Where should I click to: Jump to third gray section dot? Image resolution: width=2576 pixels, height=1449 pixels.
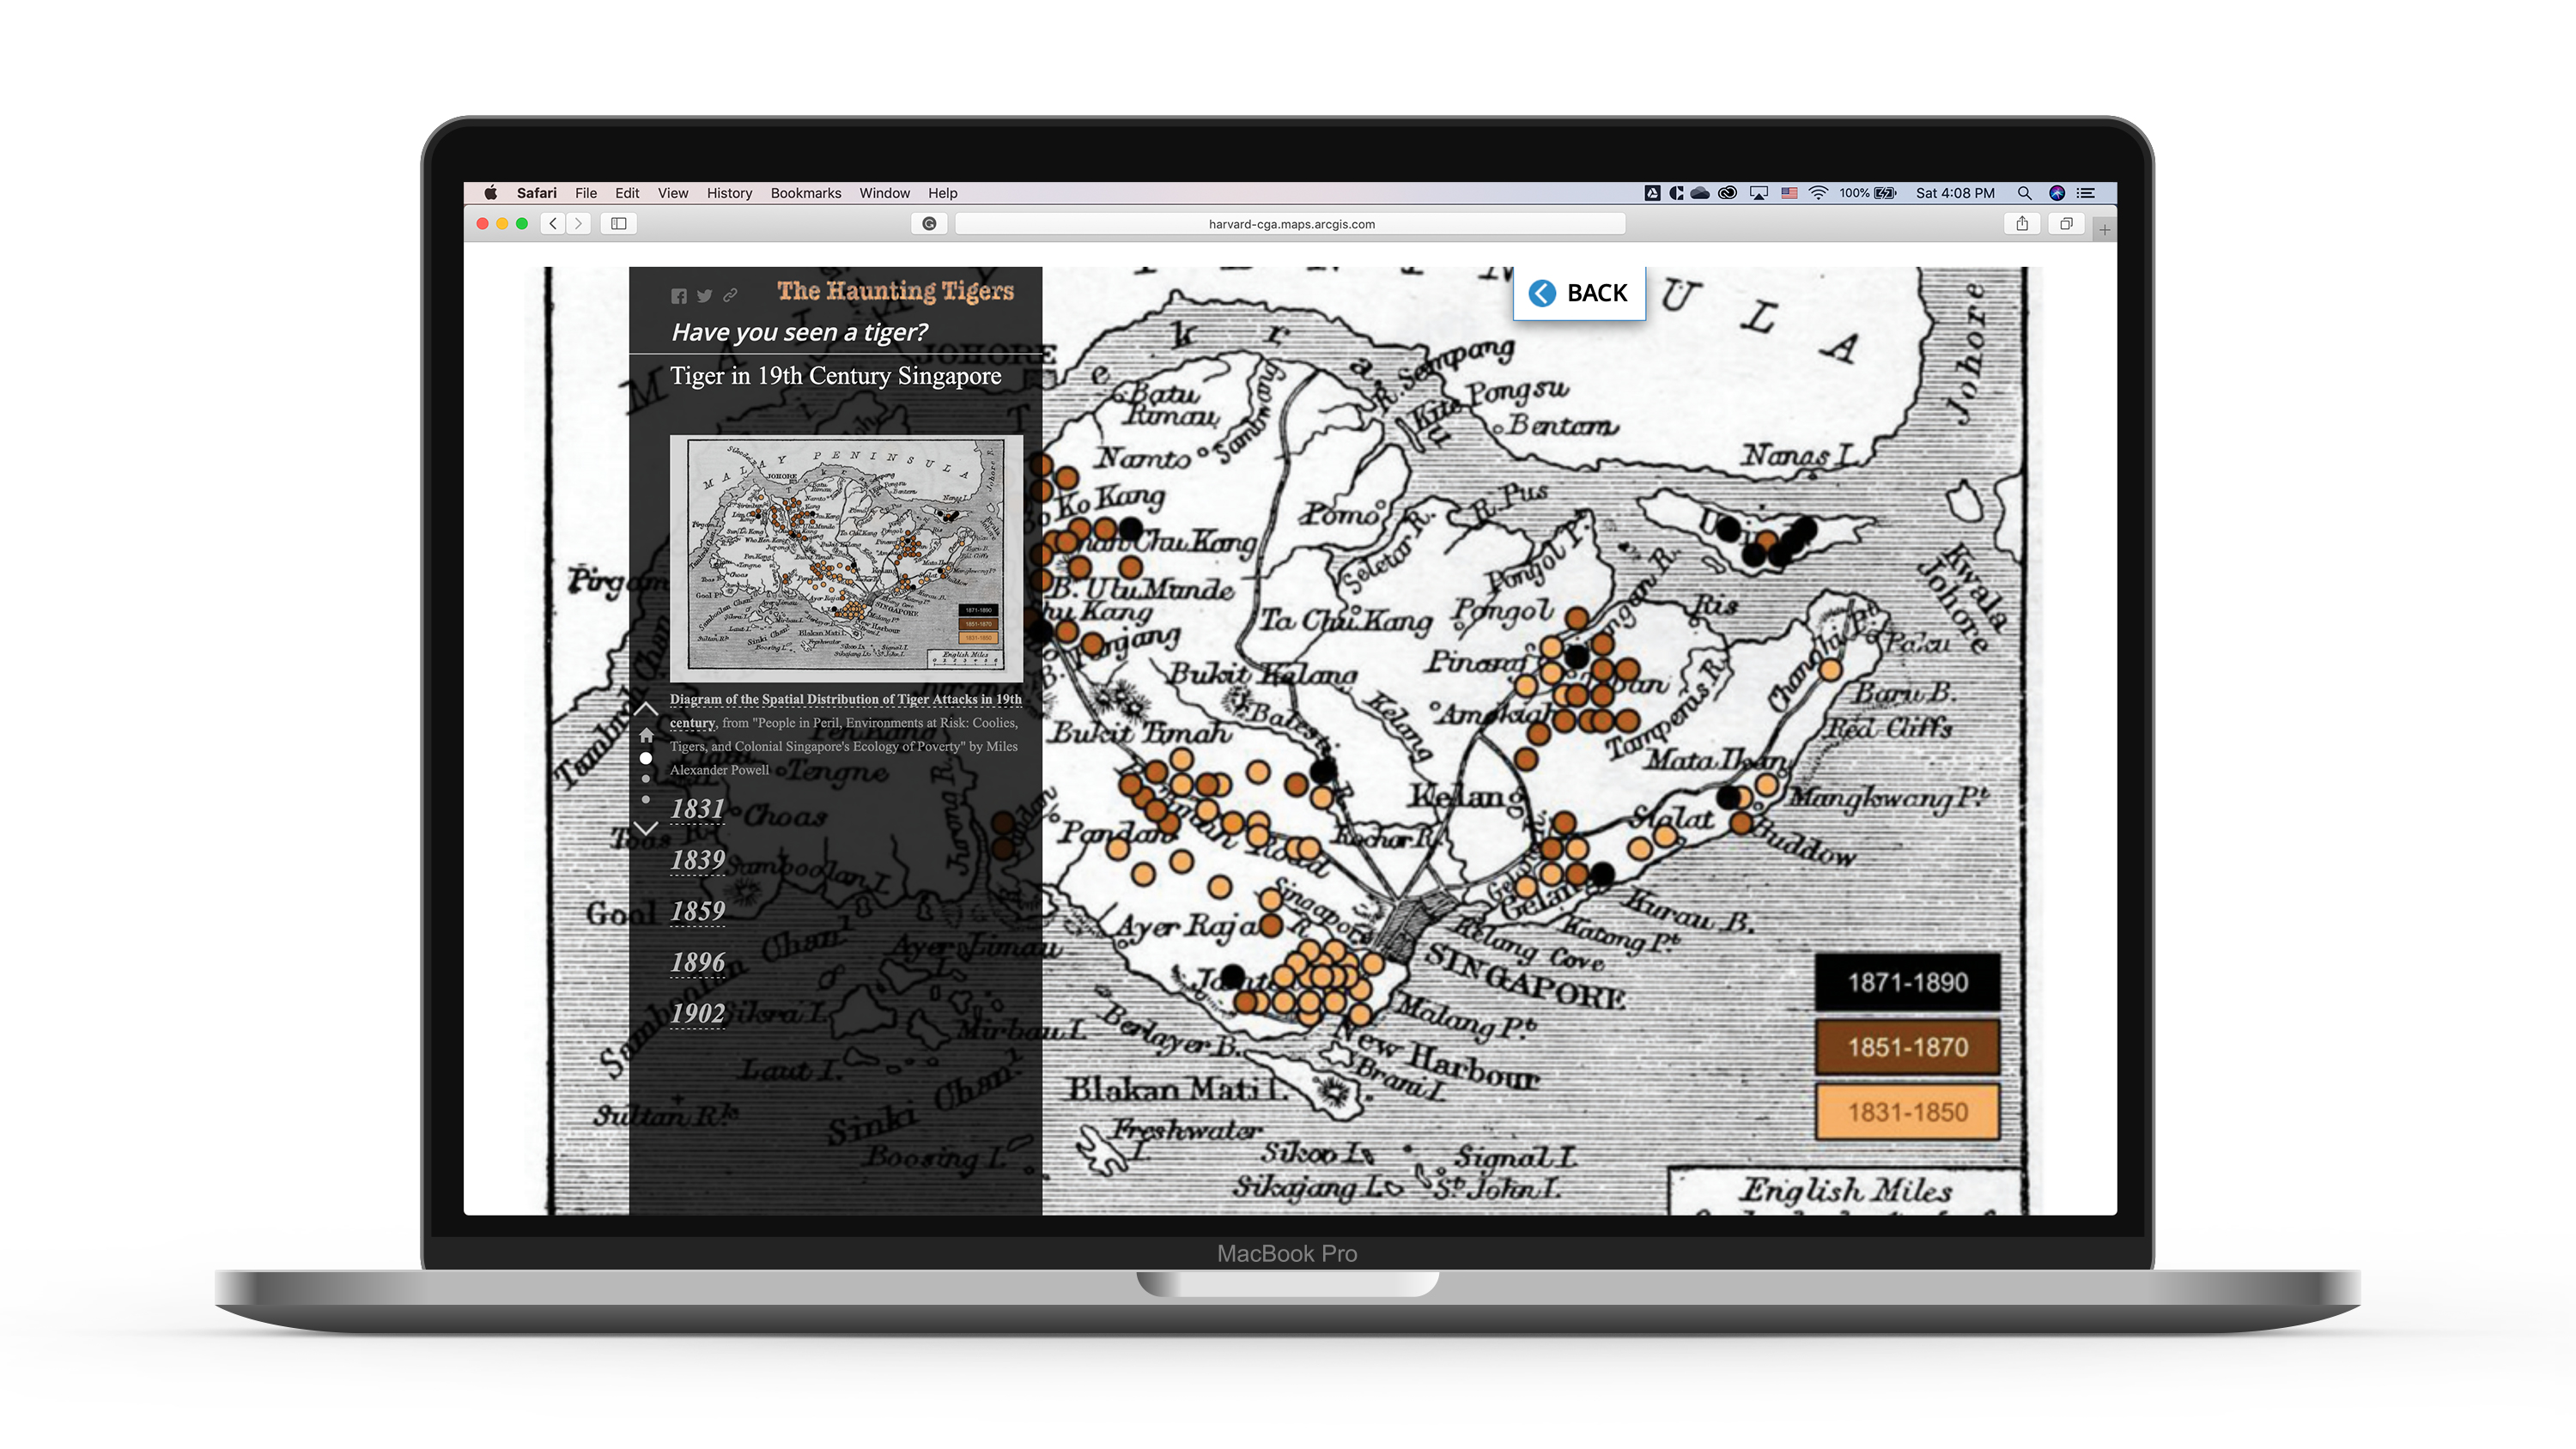[646, 799]
